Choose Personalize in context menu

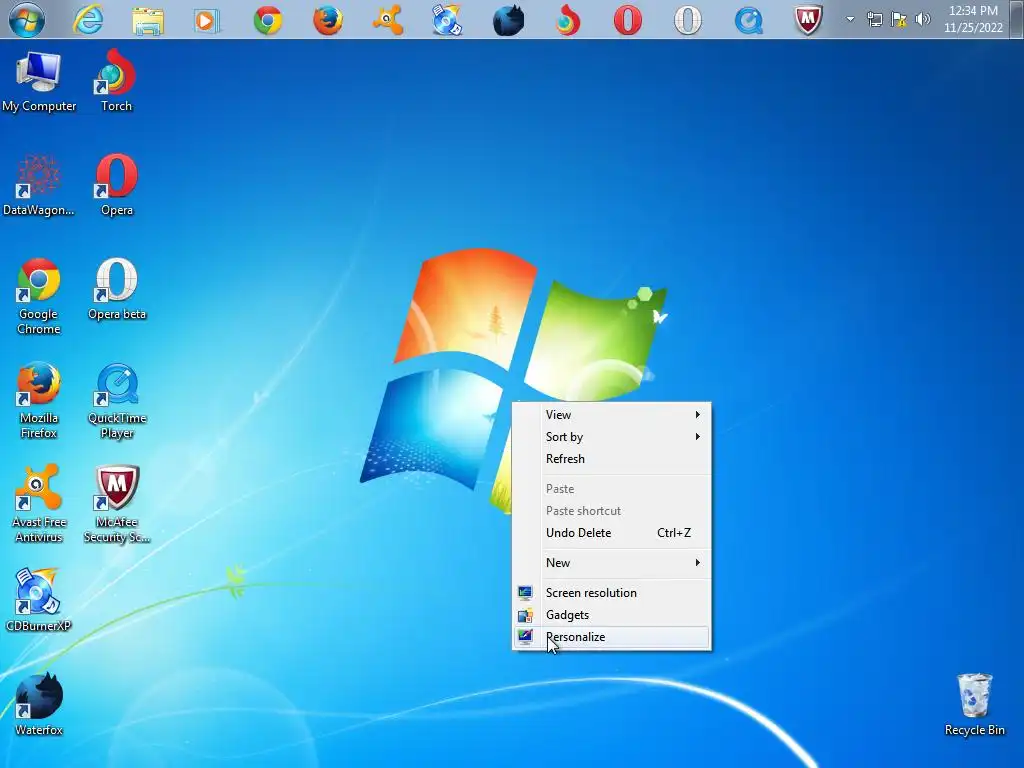[x=611, y=637]
